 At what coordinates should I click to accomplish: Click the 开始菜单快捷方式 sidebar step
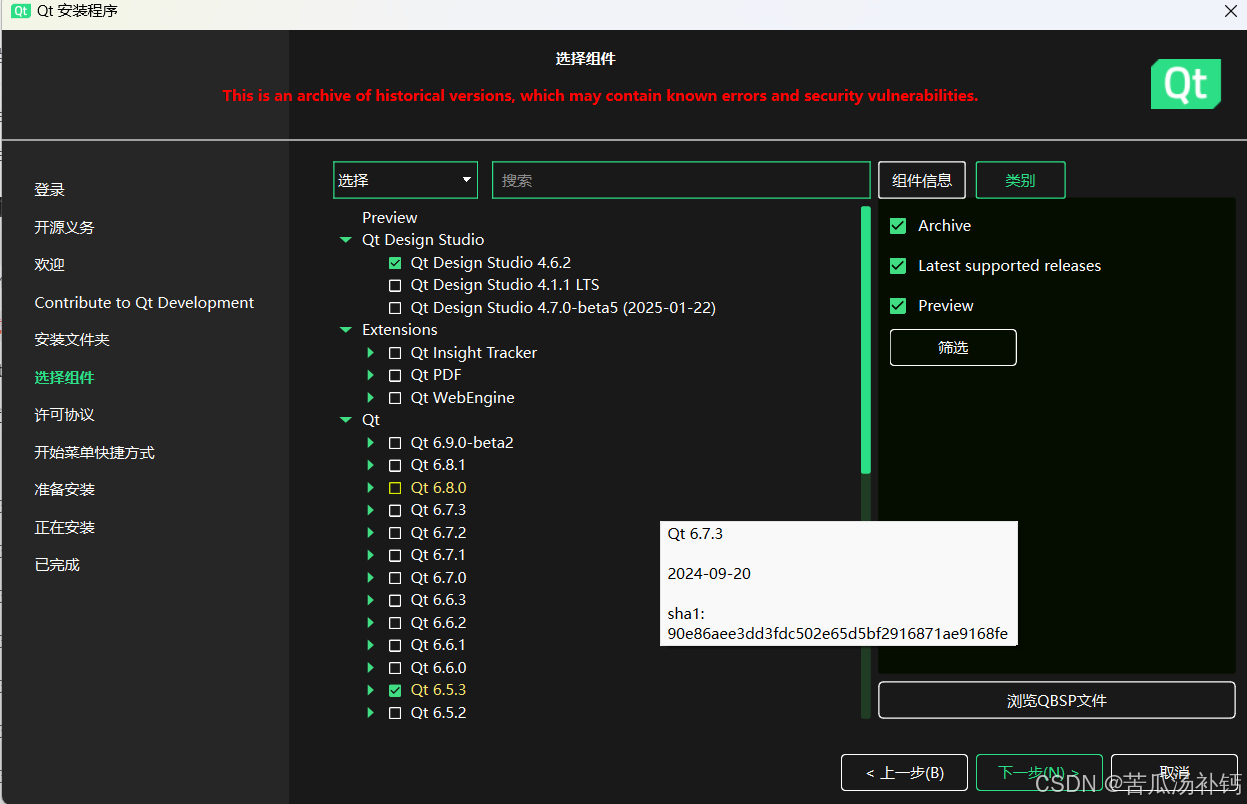(95, 452)
